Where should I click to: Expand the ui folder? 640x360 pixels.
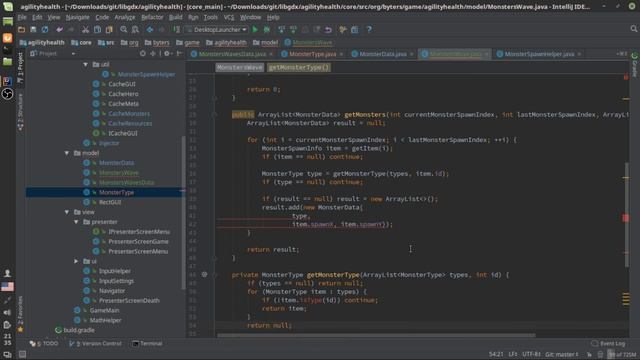(x=76, y=261)
